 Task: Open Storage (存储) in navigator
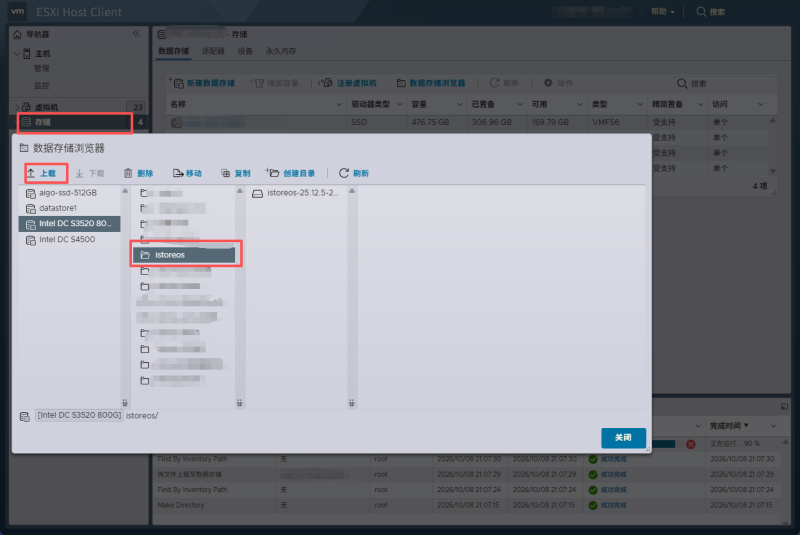pyautogui.click(x=76, y=122)
